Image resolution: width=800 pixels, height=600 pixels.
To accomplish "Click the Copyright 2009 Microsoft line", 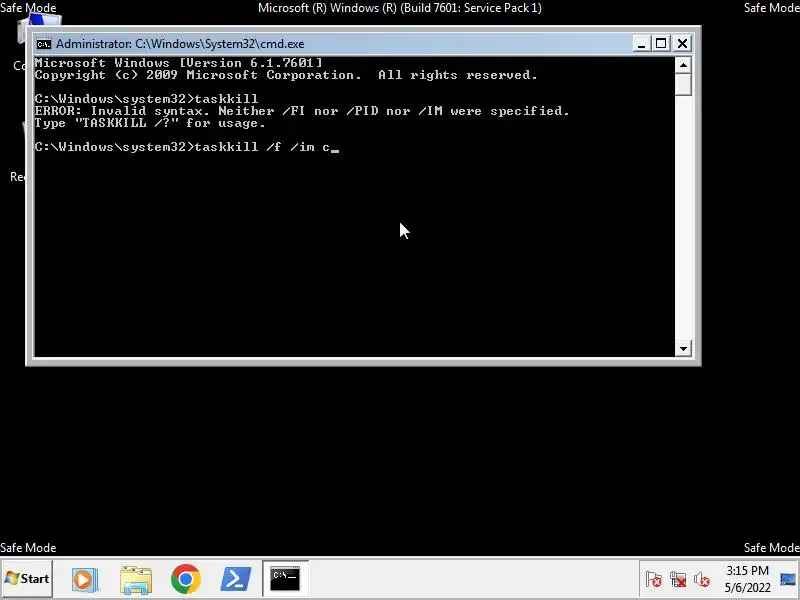I will click(286, 75).
